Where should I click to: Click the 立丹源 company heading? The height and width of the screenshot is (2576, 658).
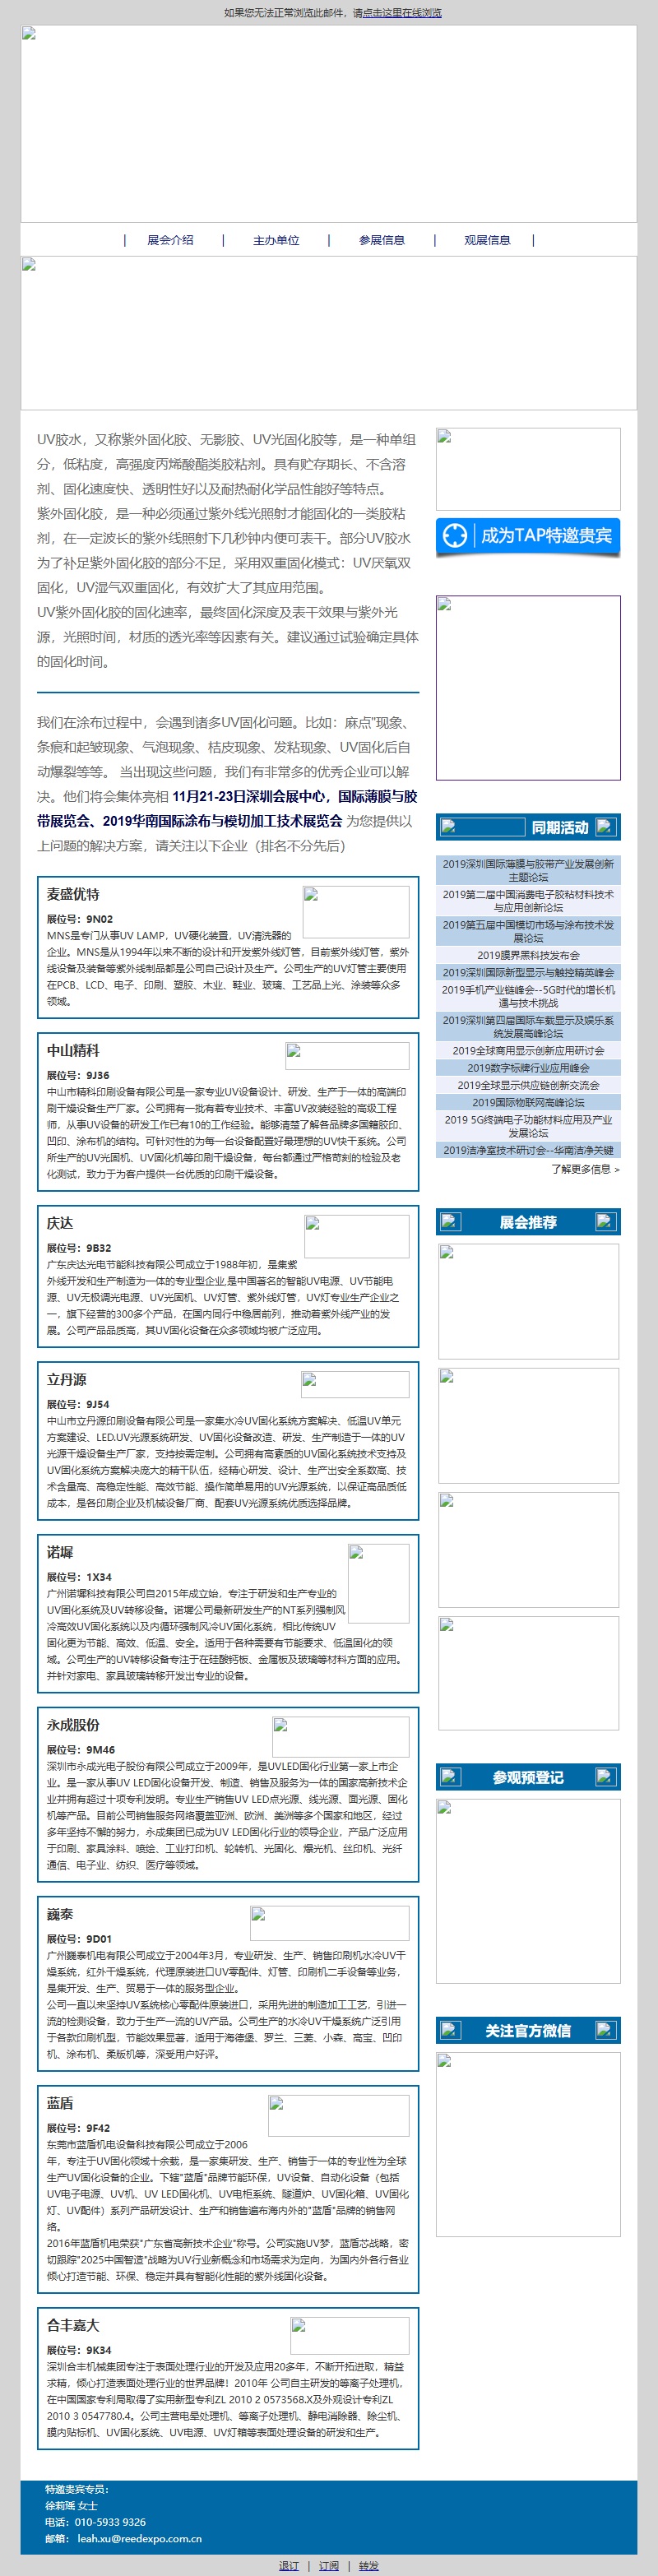[x=66, y=1379]
